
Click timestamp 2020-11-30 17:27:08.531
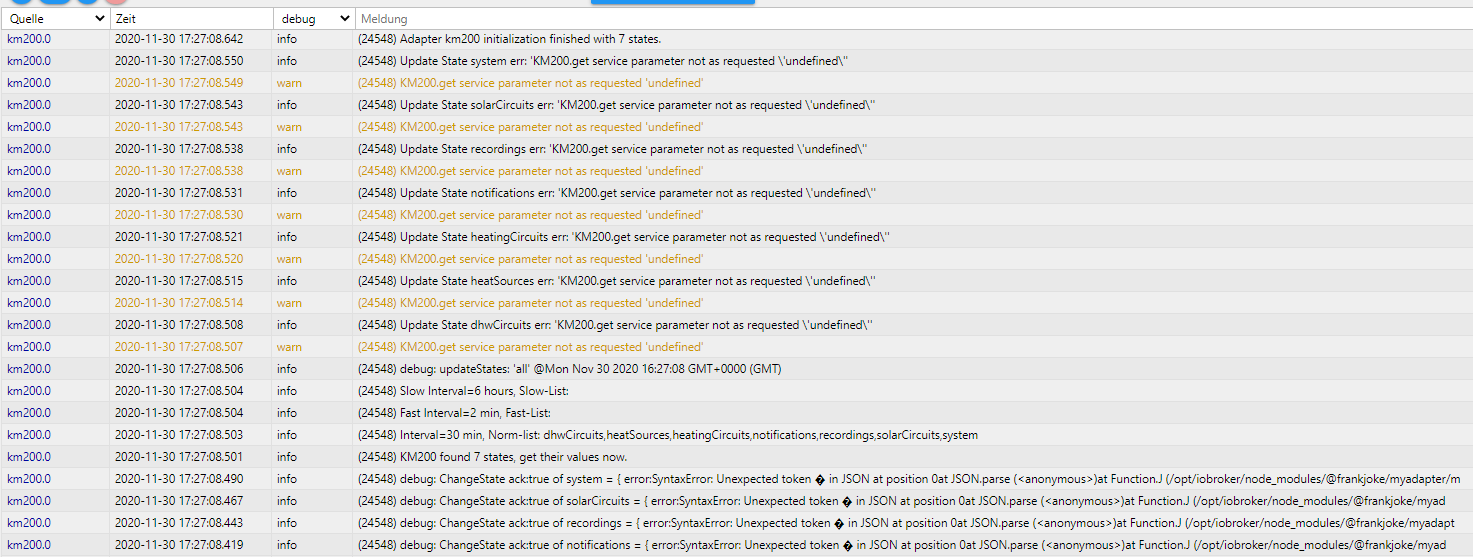click(x=178, y=193)
